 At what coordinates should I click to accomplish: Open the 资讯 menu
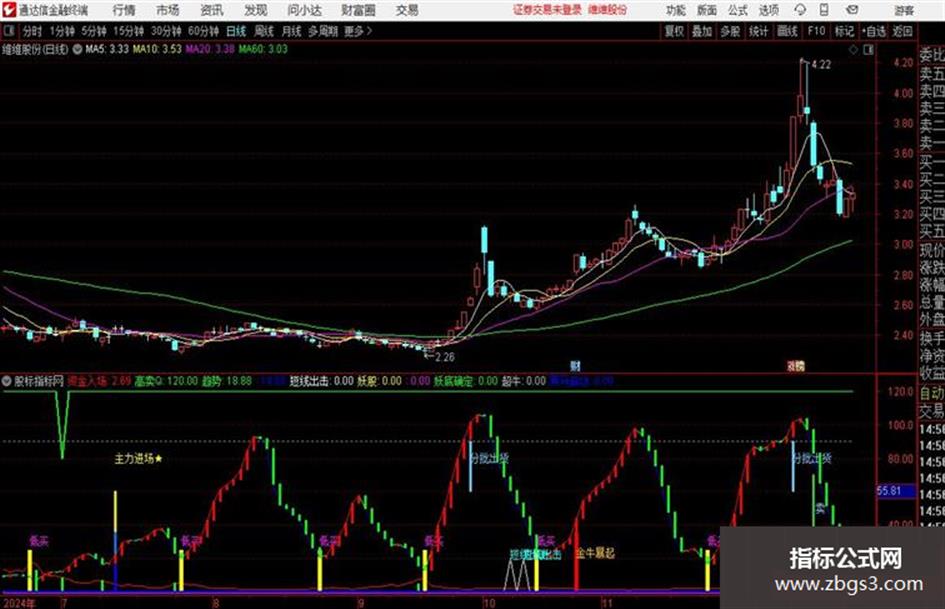[212, 10]
